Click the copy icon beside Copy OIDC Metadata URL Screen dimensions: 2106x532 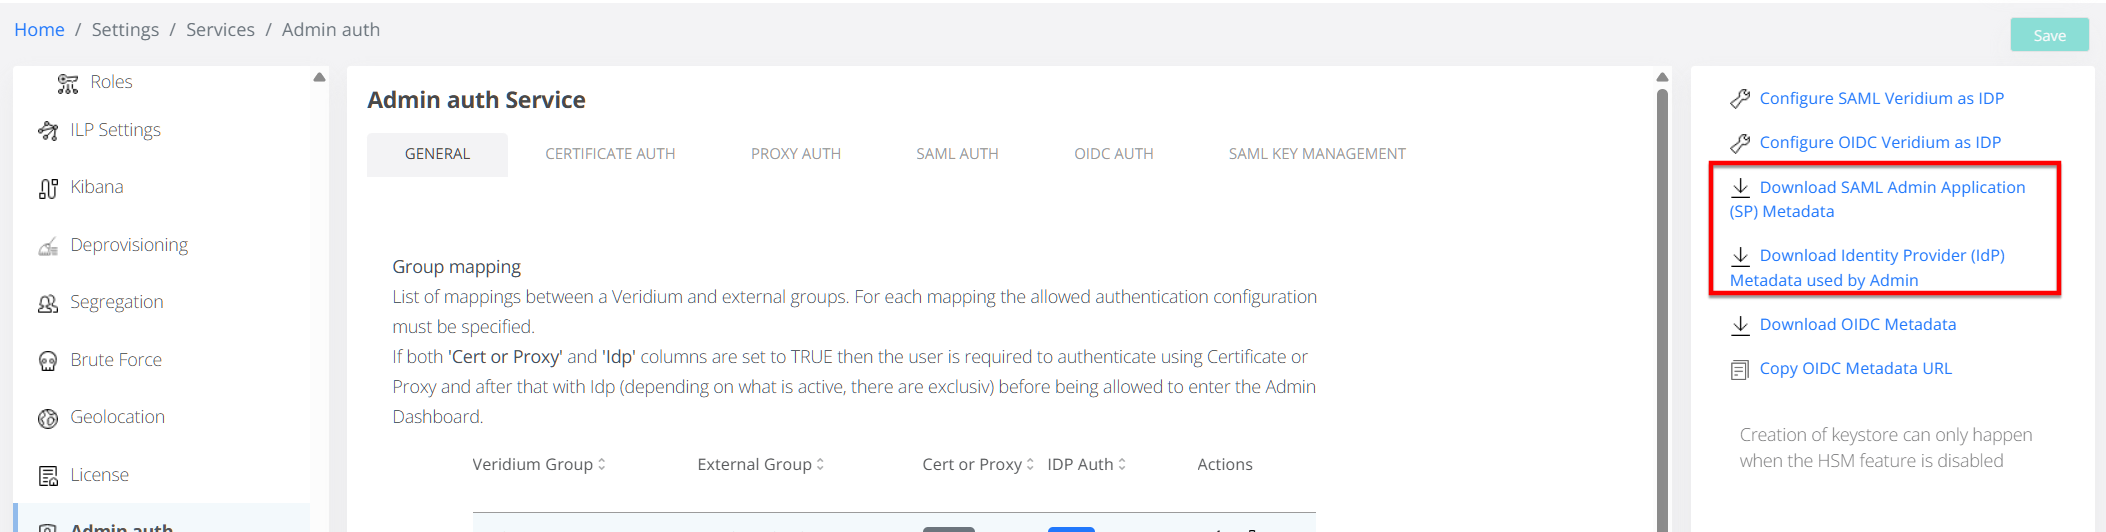[x=1740, y=370]
